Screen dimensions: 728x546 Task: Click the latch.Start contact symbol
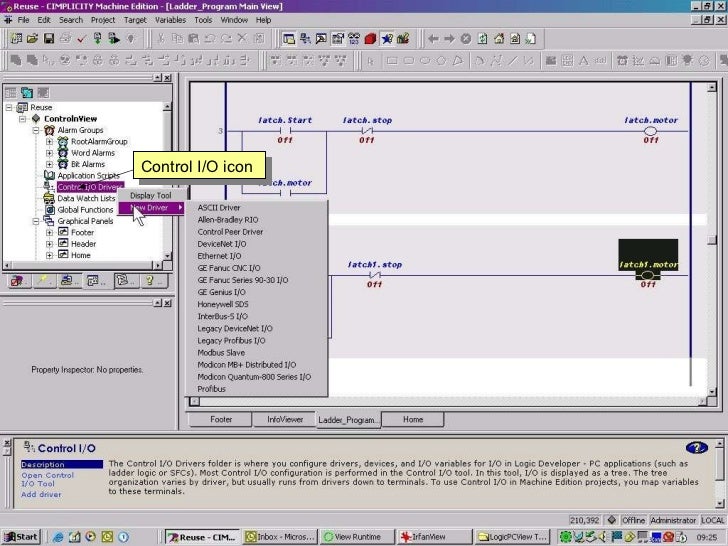click(x=285, y=131)
